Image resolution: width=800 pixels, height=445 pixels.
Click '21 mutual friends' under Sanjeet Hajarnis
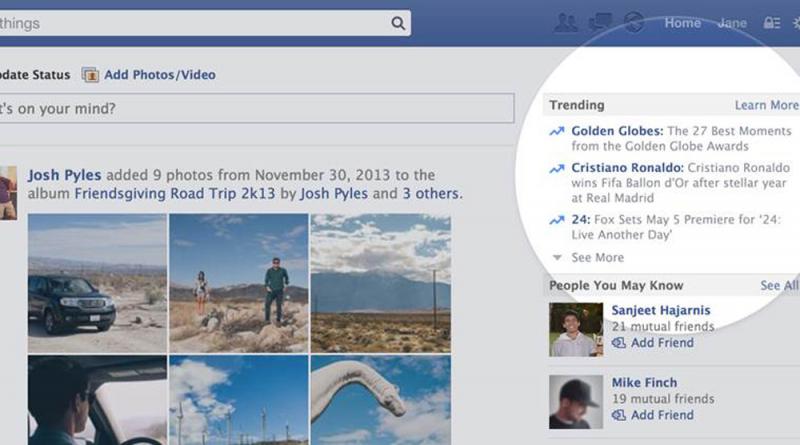coord(663,327)
